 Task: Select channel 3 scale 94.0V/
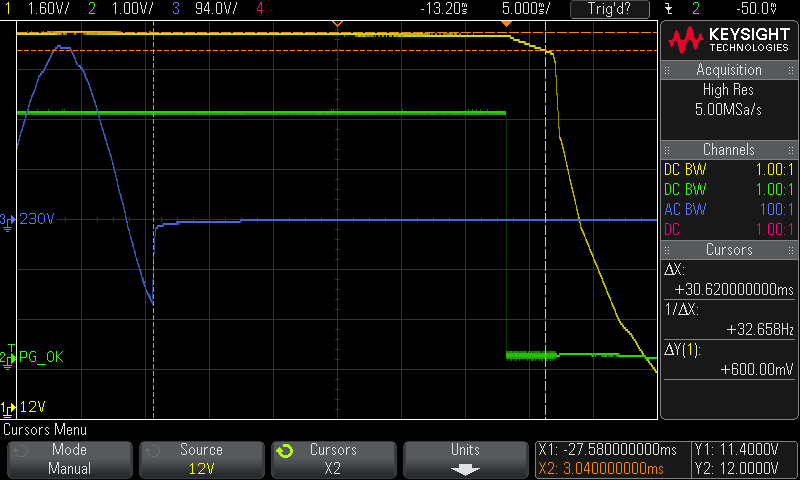pos(216,8)
